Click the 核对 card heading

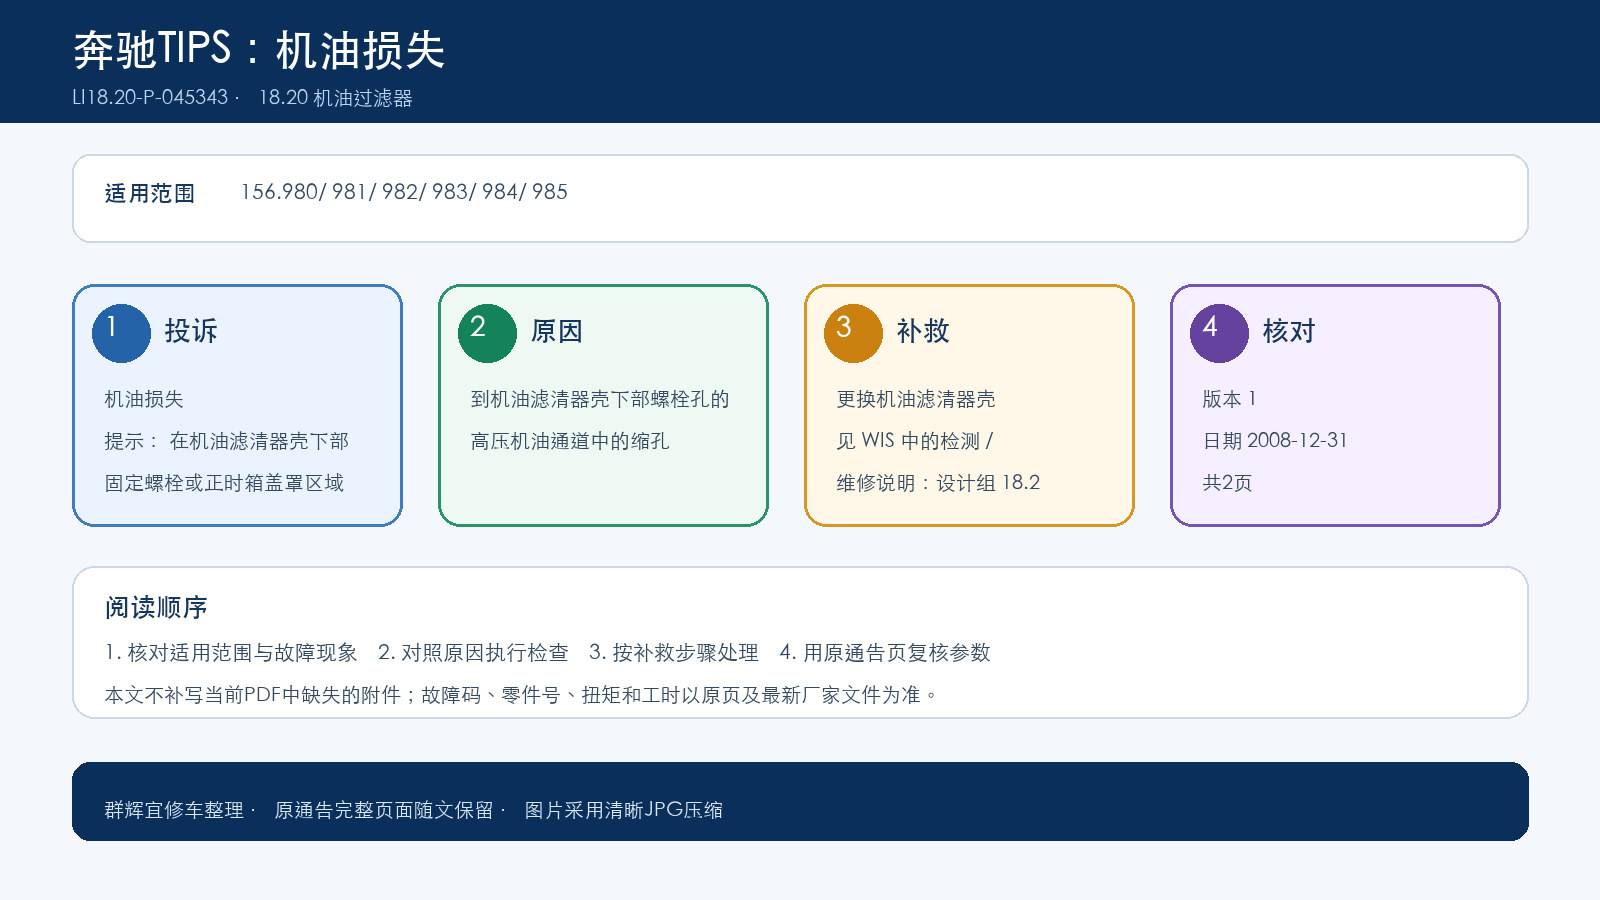tap(1289, 331)
